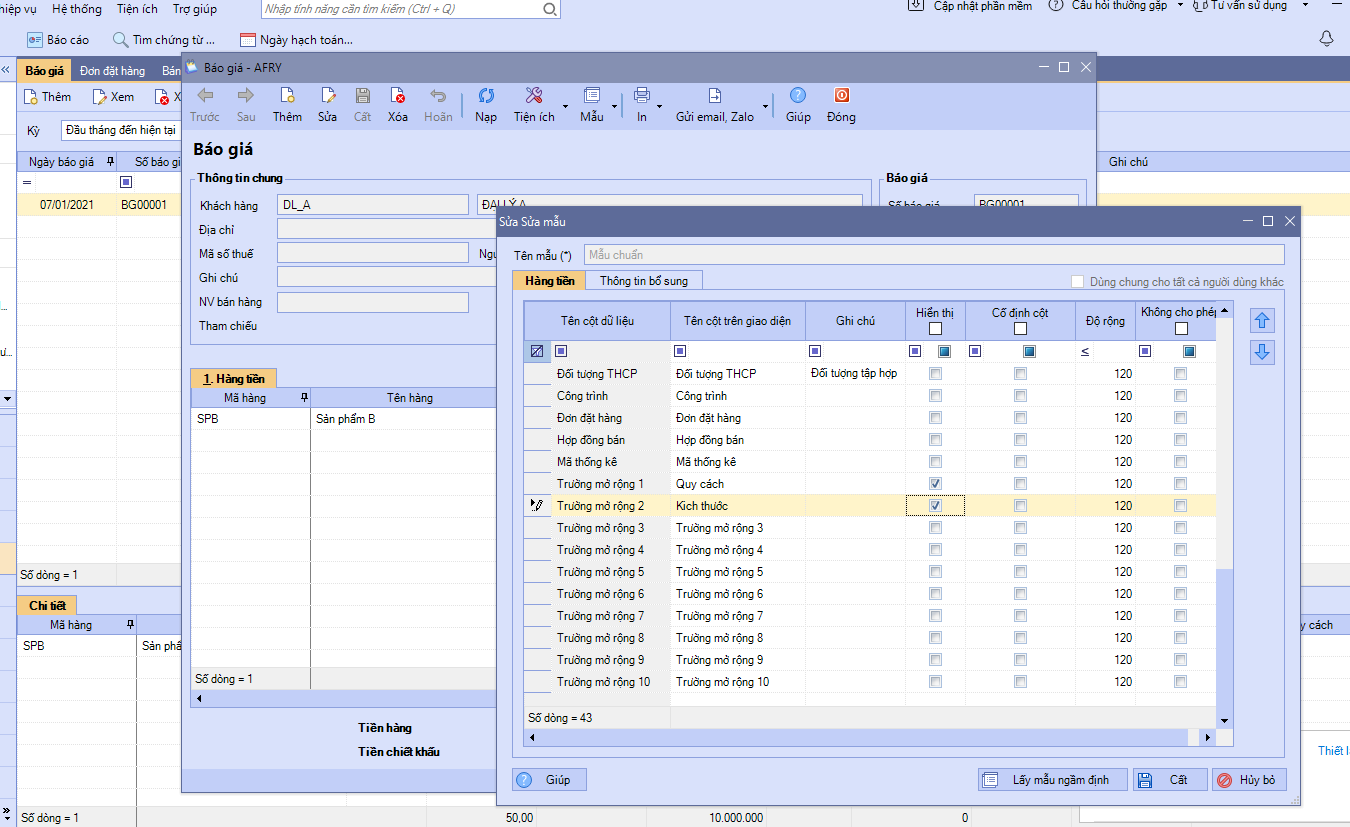Click the Xóa delete icon in toolbar
This screenshot has width=1350, height=827.
[398, 97]
